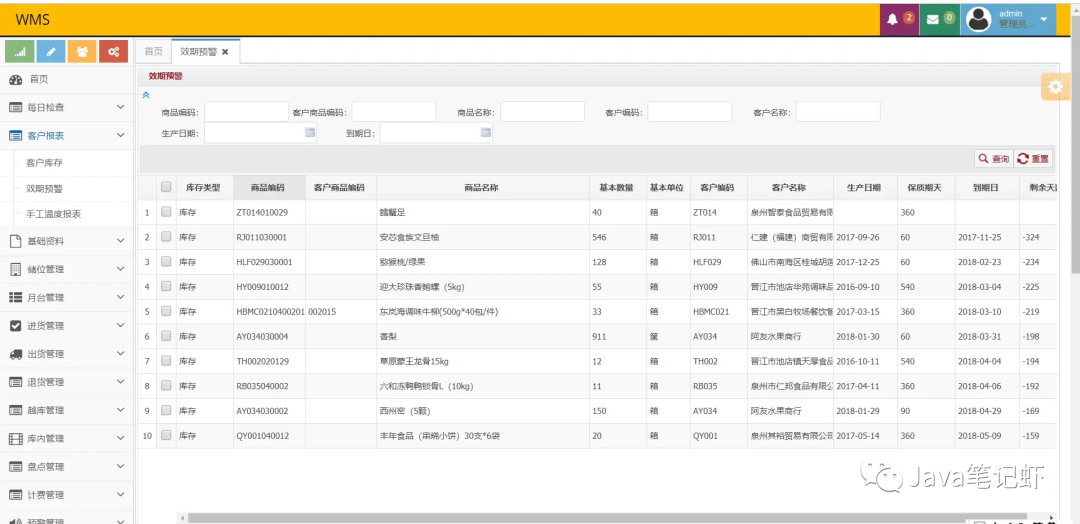
Task: Open the 生产日期 calendar picker icon
Action: (309, 133)
